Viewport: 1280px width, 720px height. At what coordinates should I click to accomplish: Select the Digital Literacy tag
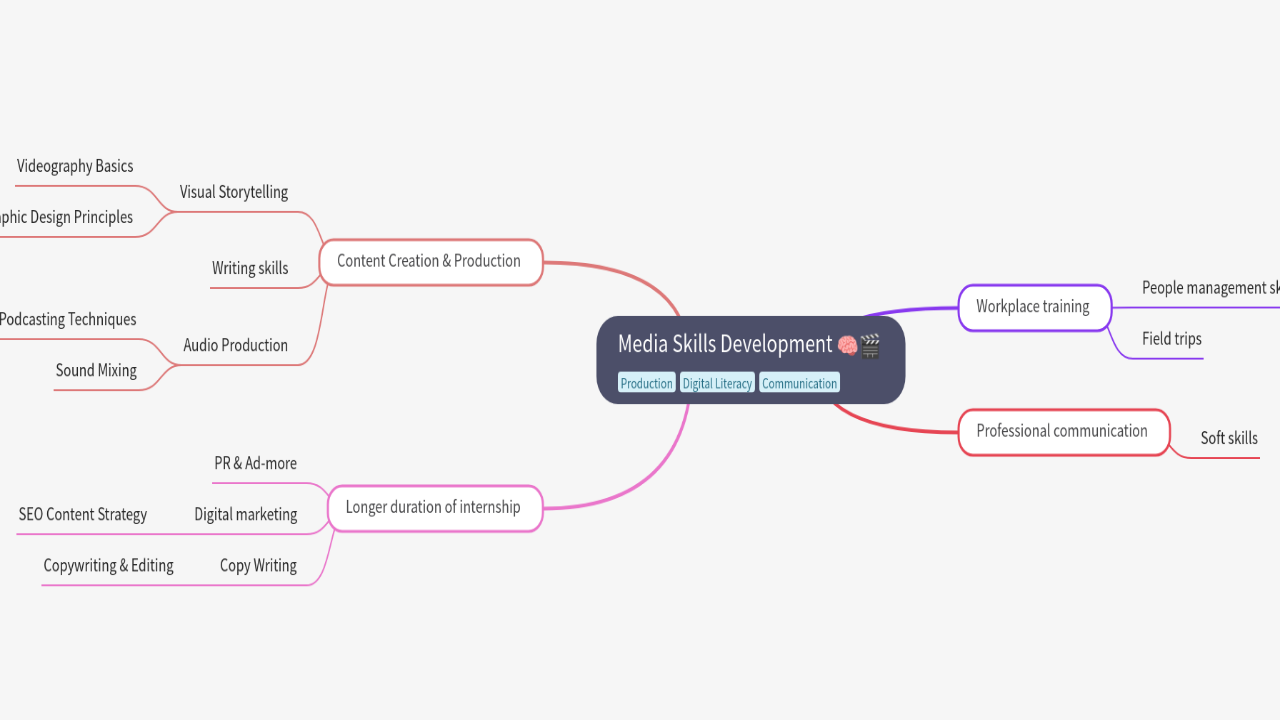[717, 383]
